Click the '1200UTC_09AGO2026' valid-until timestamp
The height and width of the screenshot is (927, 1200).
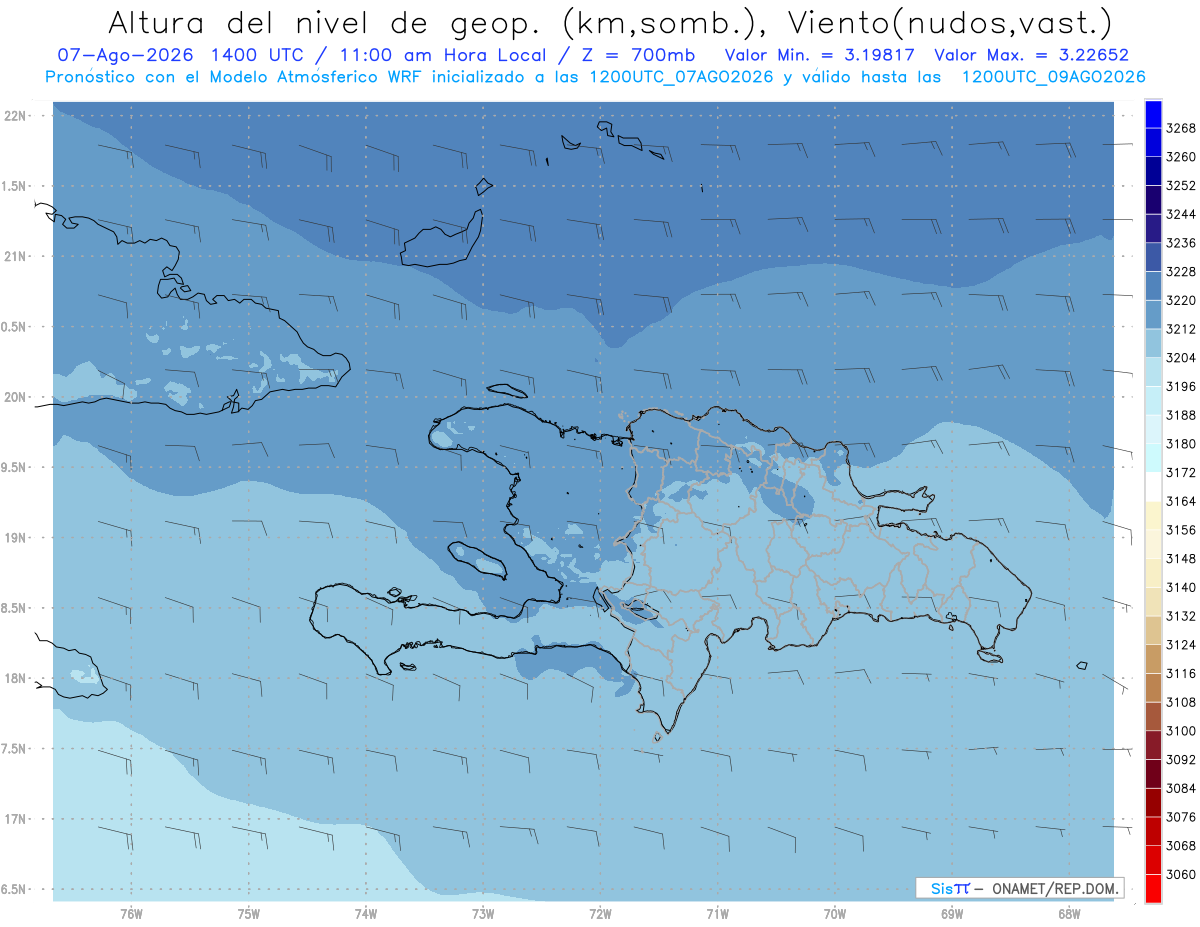point(1053,77)
